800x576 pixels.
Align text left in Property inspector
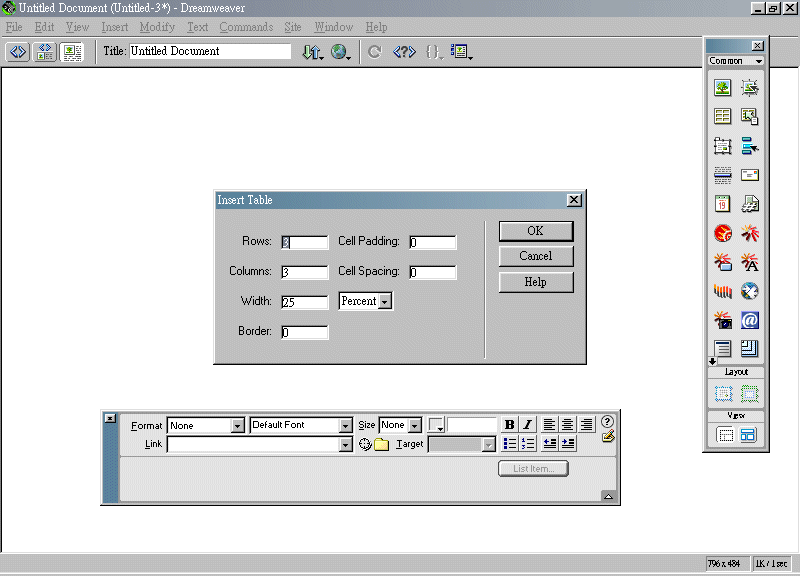pyautogui.click(x=549, y=424)
